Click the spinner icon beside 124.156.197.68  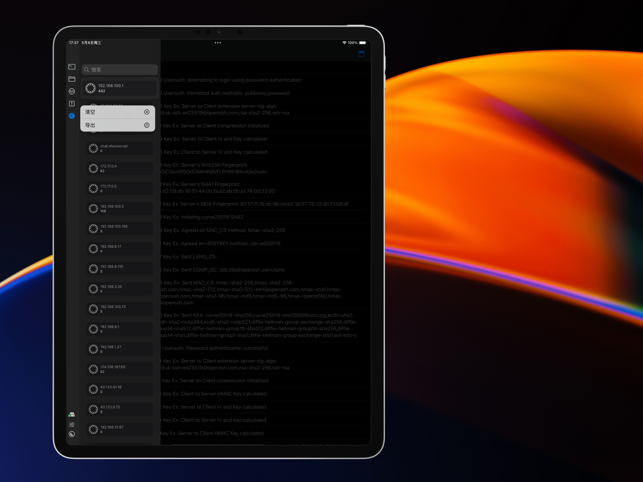(93, 369)
